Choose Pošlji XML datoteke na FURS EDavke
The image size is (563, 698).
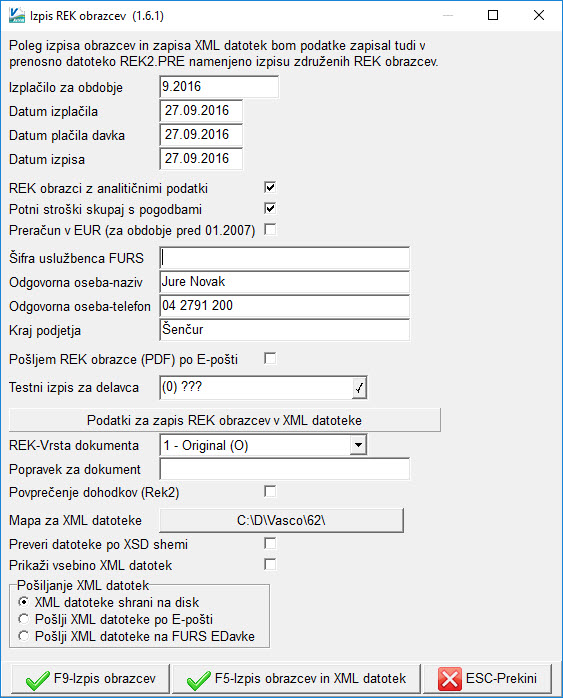pos(24,636)
